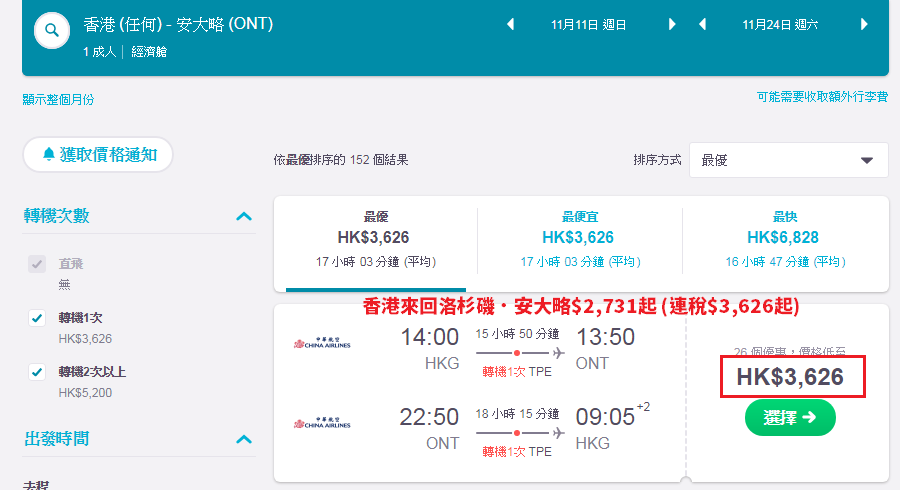The image size is (900, 490).
Task: Uncheck the 轉機2次以上 filter
Action: pyautogui.click(x=37, y=372)
